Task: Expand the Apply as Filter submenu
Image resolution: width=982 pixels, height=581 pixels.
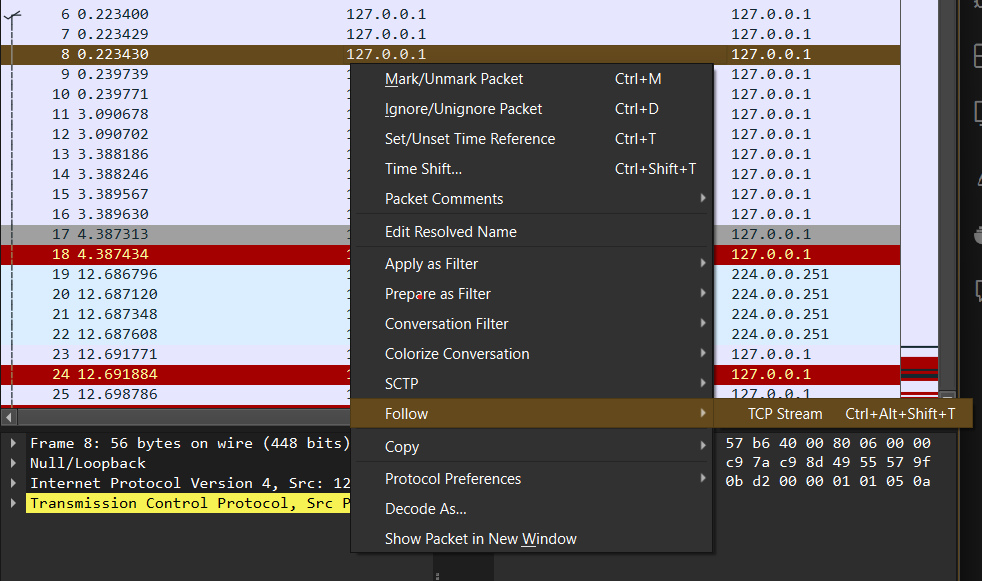Action: pos(431,264)
